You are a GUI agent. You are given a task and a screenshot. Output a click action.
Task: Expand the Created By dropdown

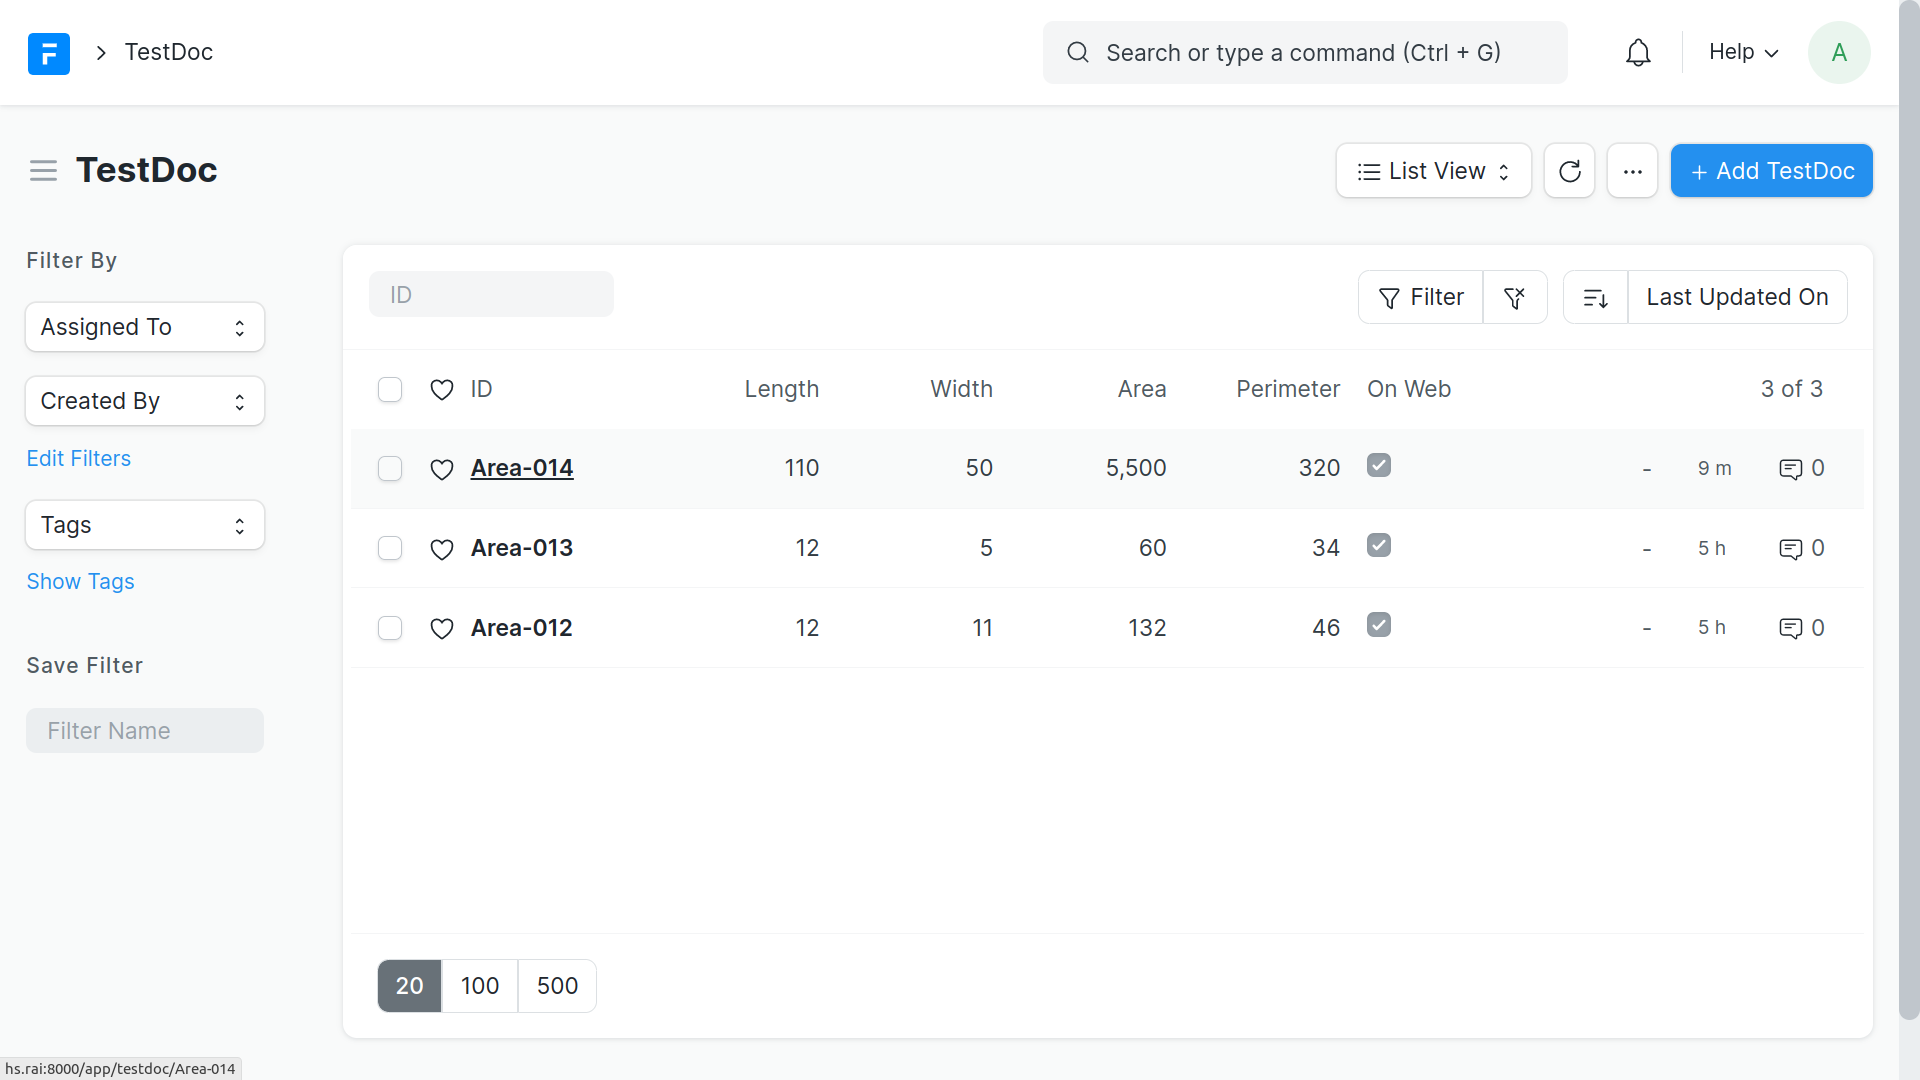pyautogui.click(x=145, y=401)
